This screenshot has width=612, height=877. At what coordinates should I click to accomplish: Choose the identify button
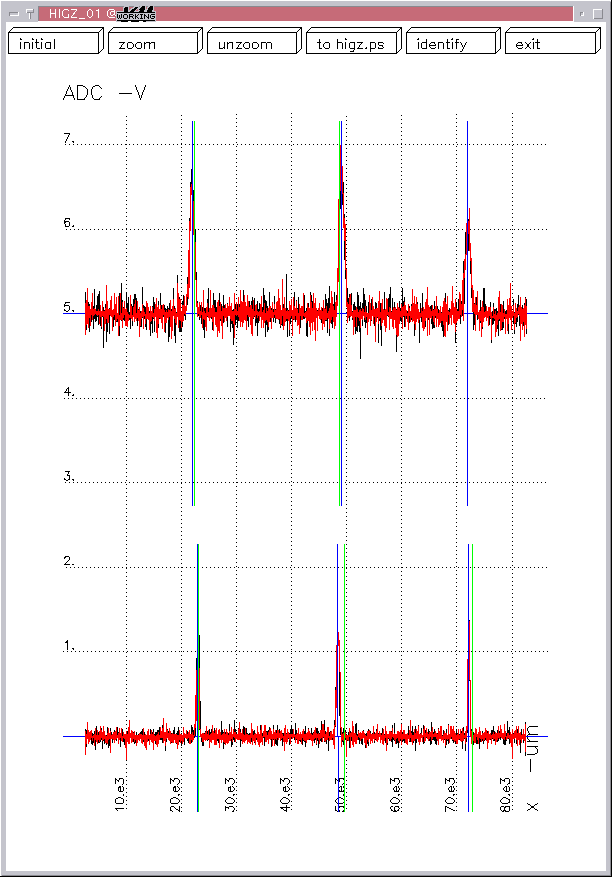(x=454, y=41)
